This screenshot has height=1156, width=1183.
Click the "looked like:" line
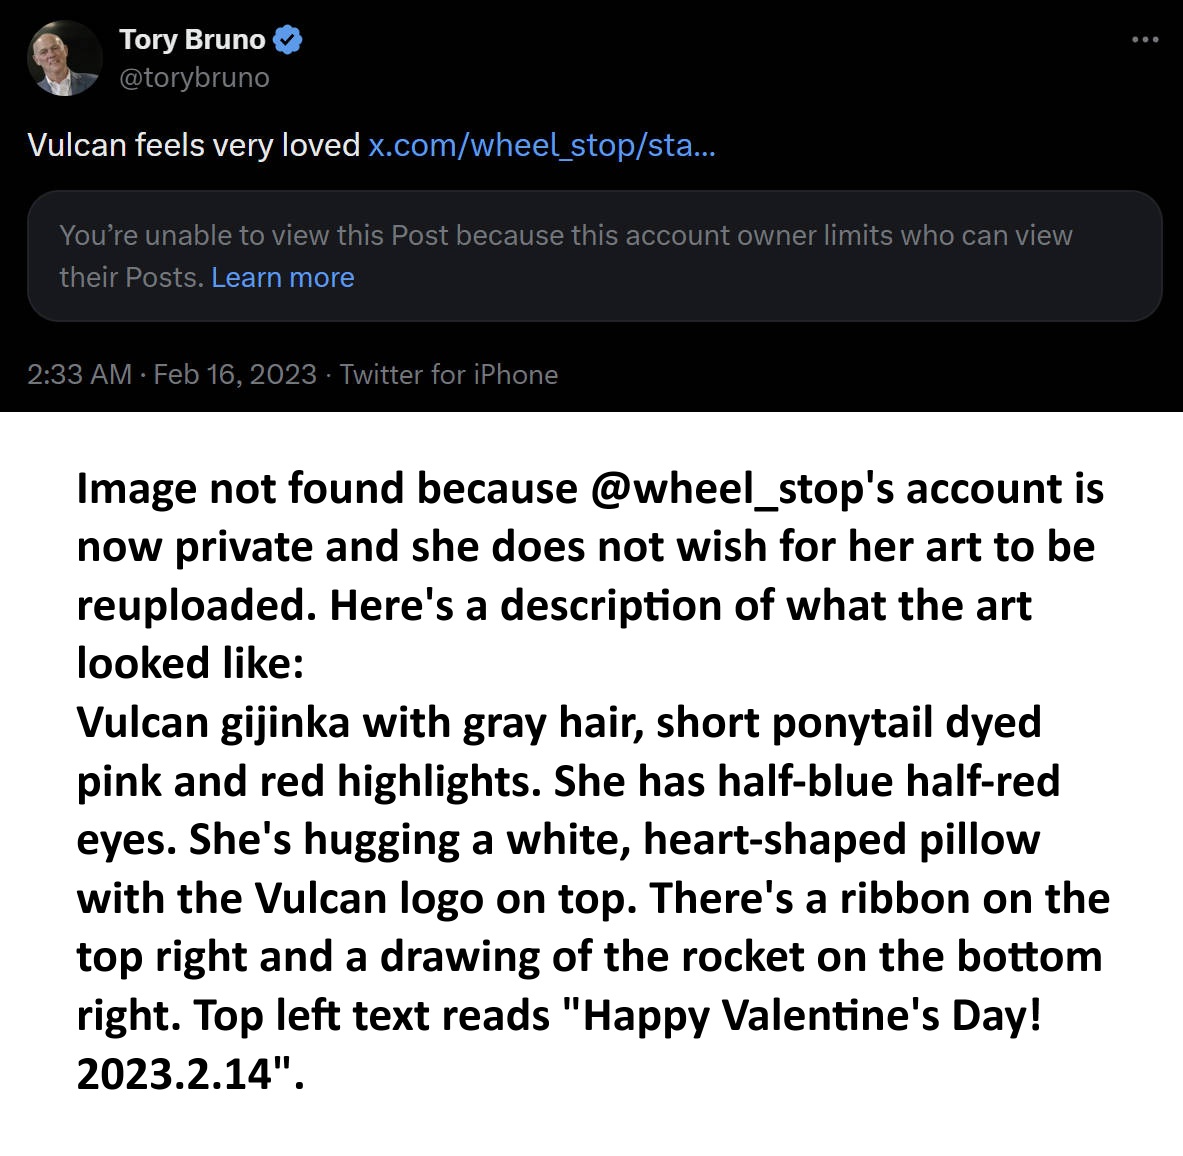pyautogui.click(x=190, y=662)
